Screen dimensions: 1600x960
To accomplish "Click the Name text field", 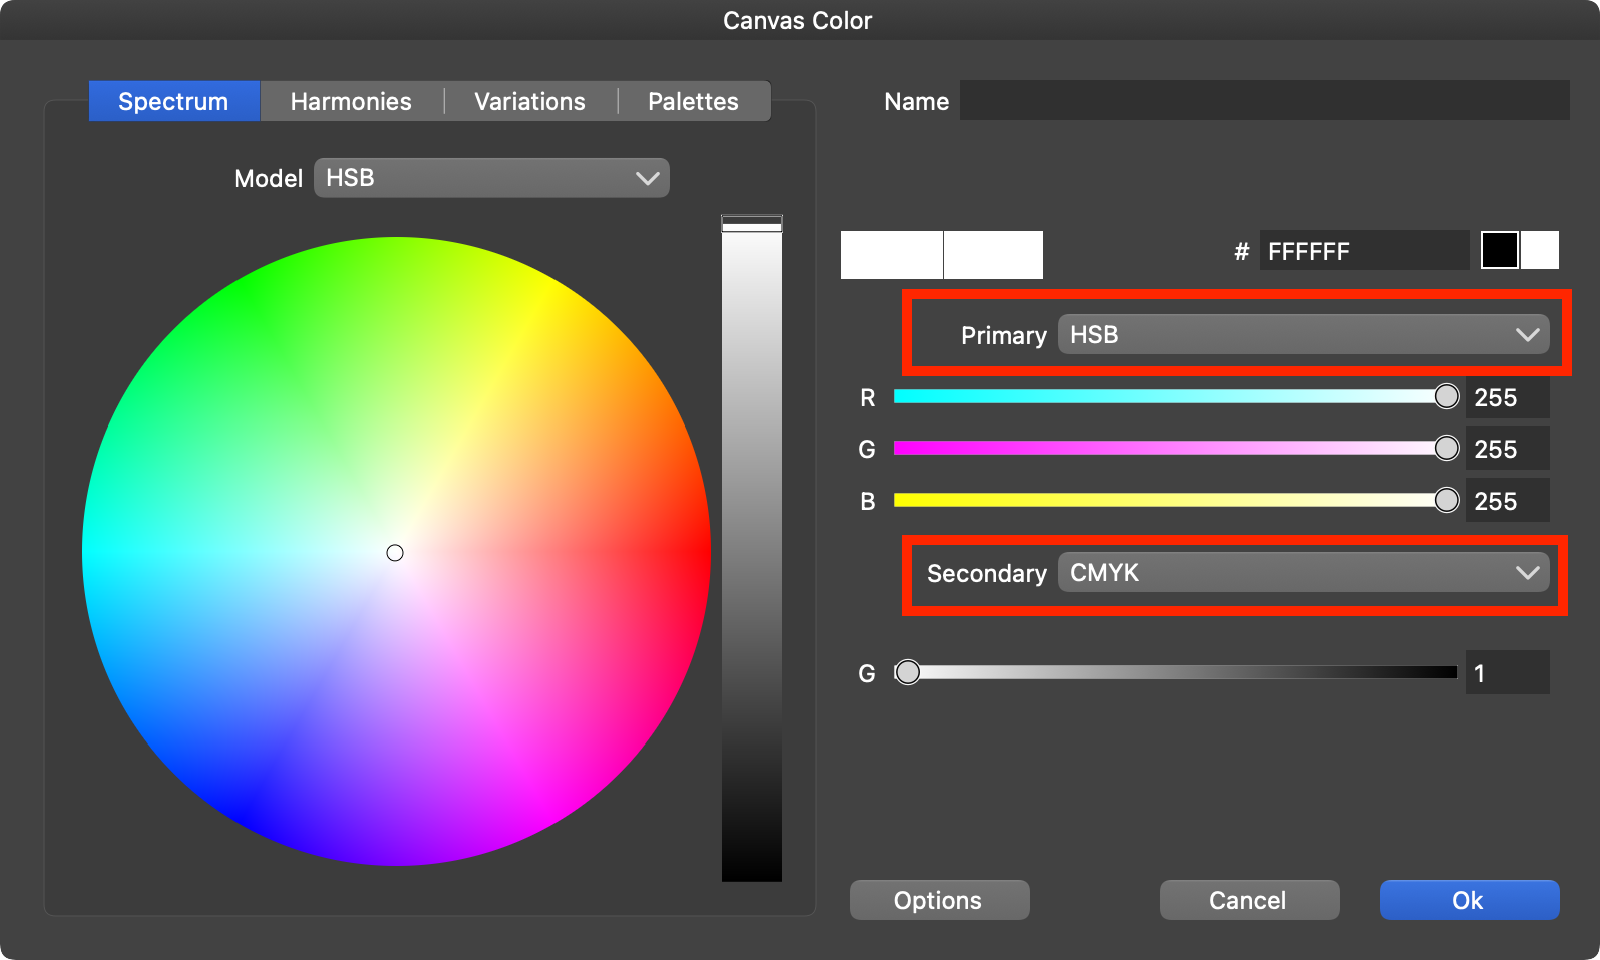I will pyautogui.click(x=1264, y=101).
